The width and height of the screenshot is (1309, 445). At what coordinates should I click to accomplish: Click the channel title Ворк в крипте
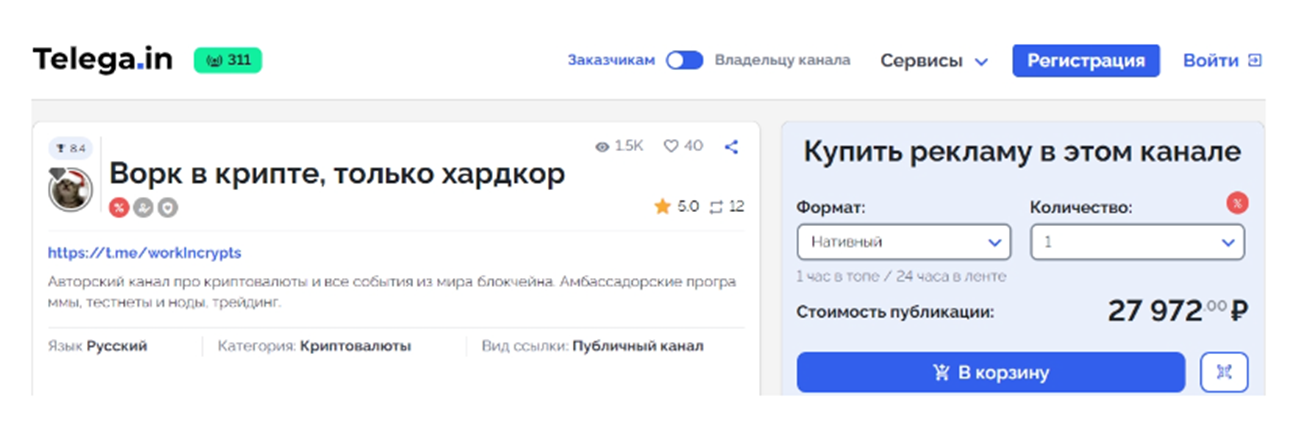point(337,174)
